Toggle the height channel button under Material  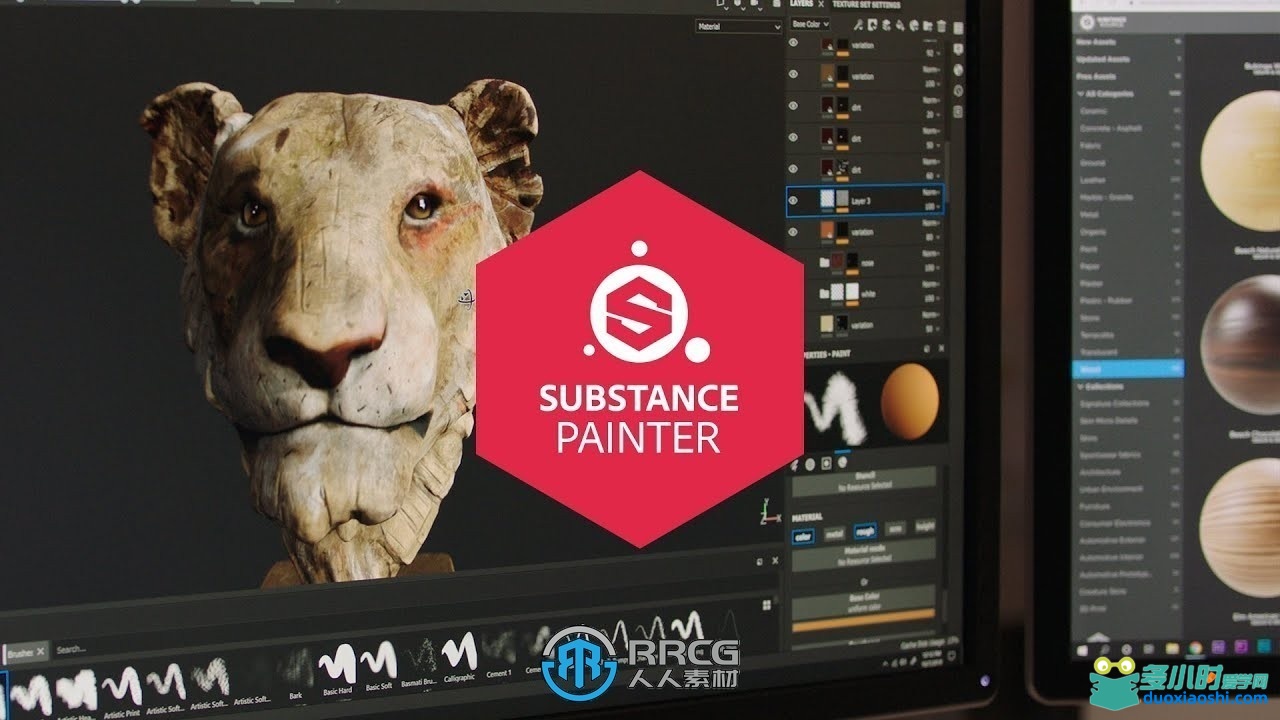point(926,527)
